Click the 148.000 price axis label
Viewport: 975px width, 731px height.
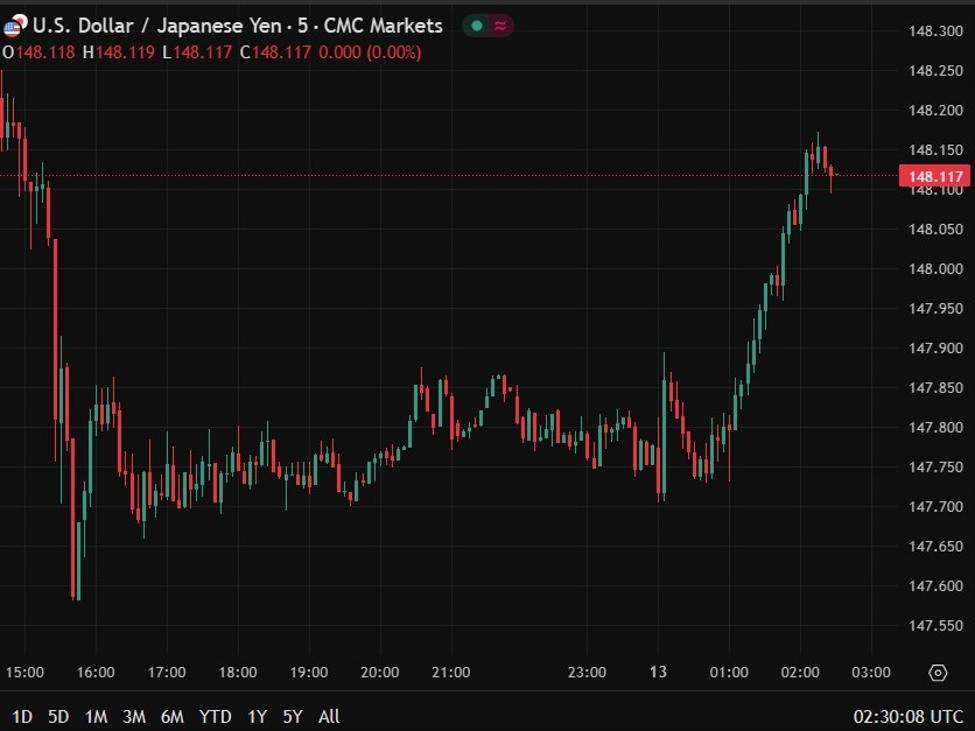(935, 269)
